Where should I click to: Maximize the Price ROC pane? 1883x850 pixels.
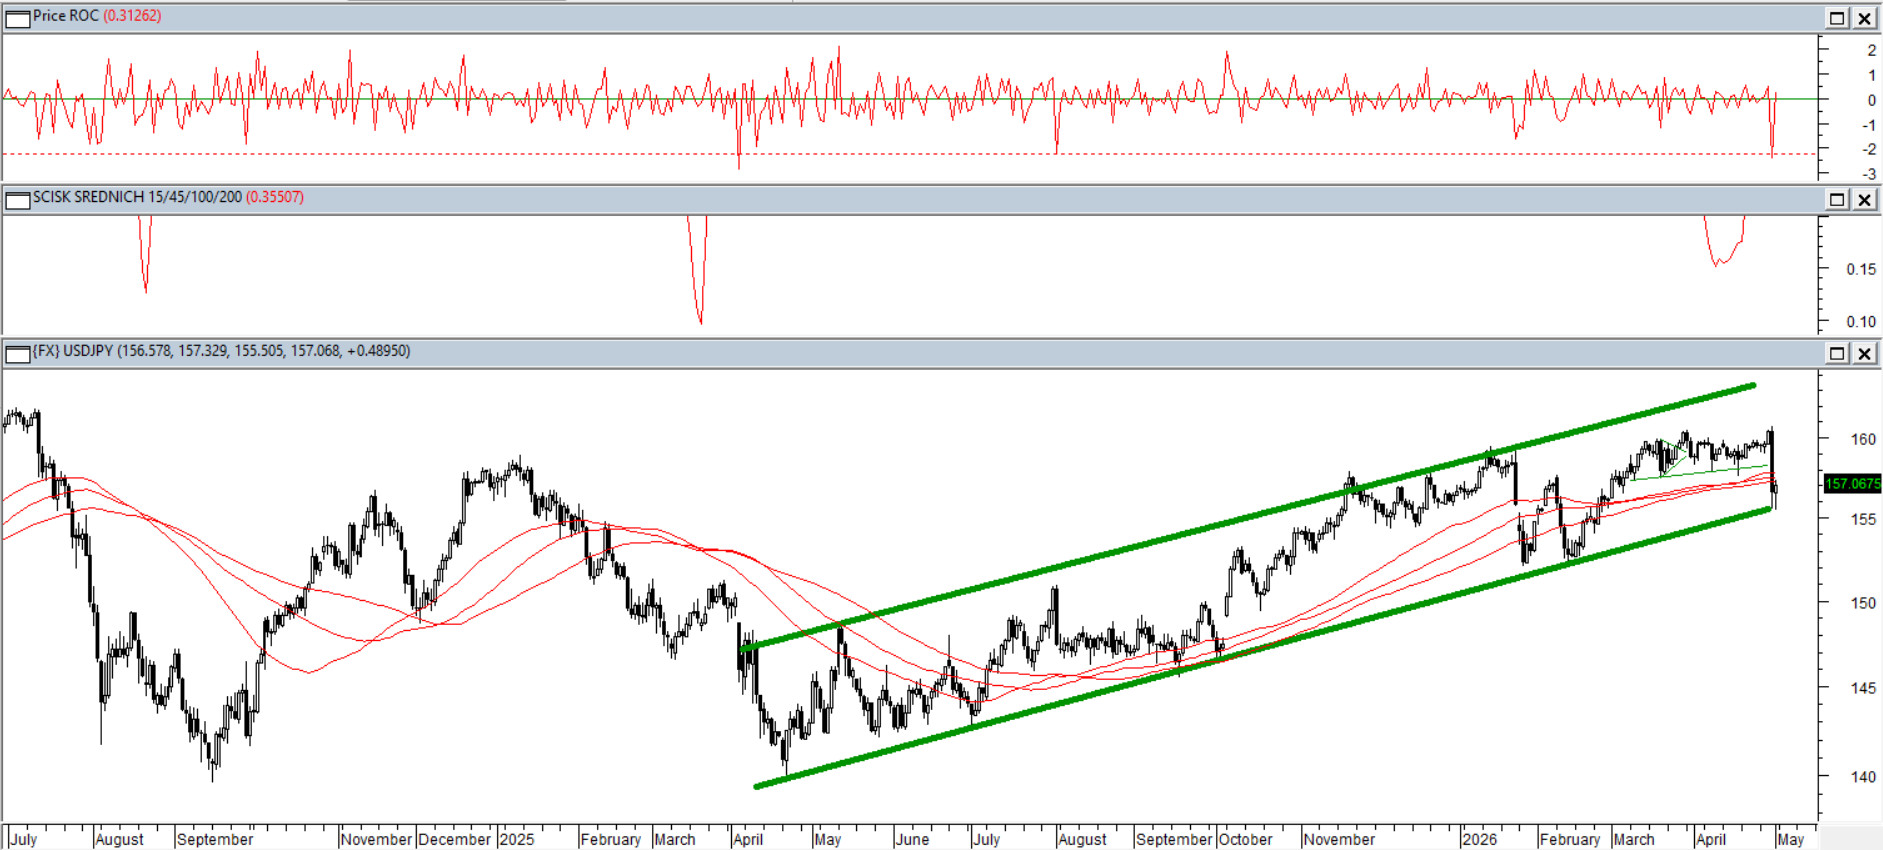1837,18
